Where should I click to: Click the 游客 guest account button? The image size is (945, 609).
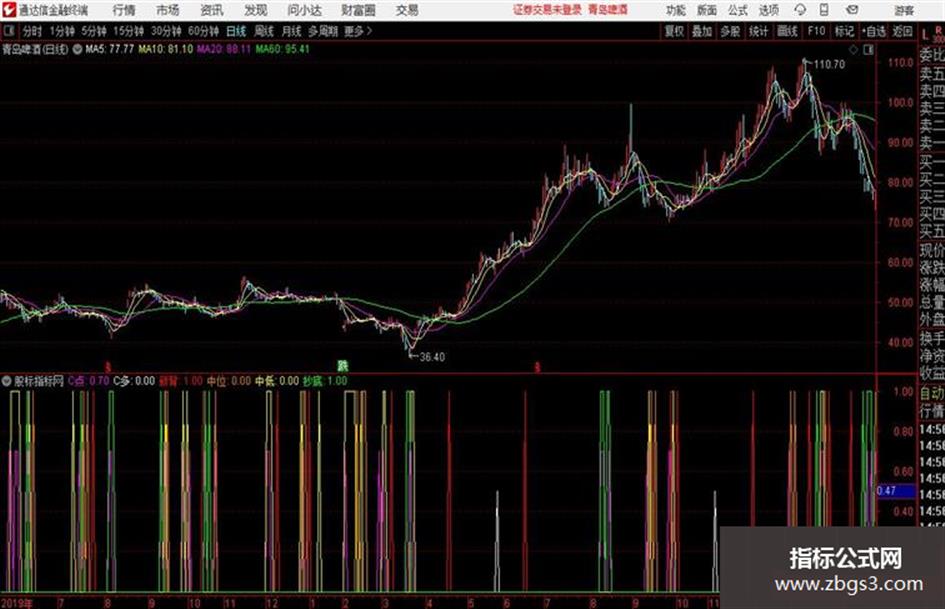(904, 10)
